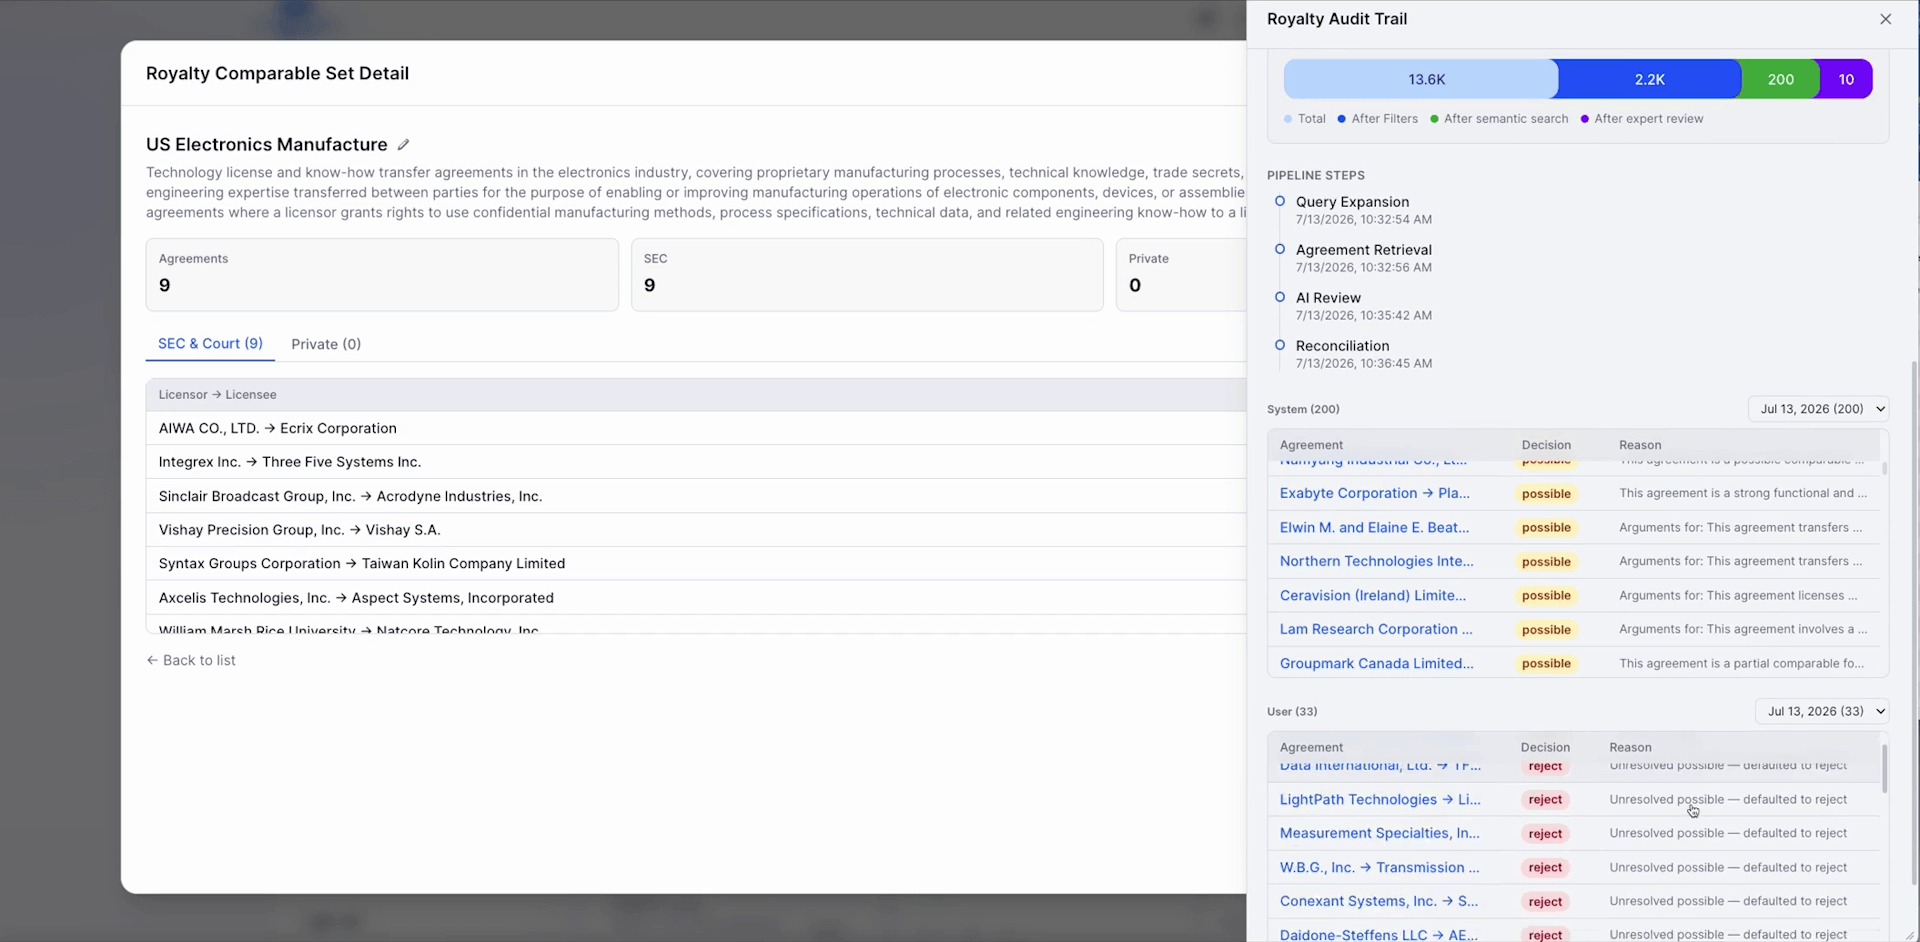The image size is (1920, 942).
Task: Click the purple 10 funnel segment
Action: (1846, 79)
